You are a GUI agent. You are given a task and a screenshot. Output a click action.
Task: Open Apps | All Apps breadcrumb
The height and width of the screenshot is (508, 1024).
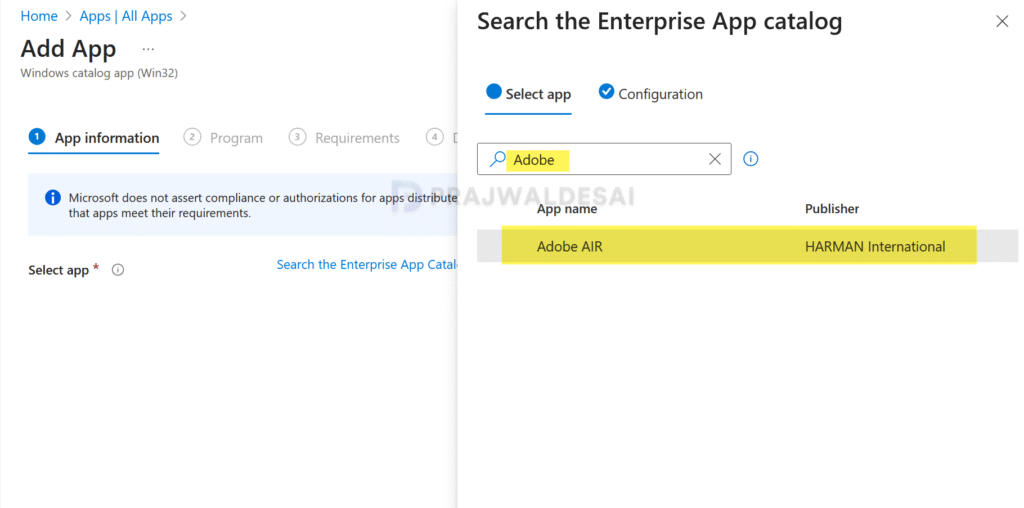click(x=126, y=16)
